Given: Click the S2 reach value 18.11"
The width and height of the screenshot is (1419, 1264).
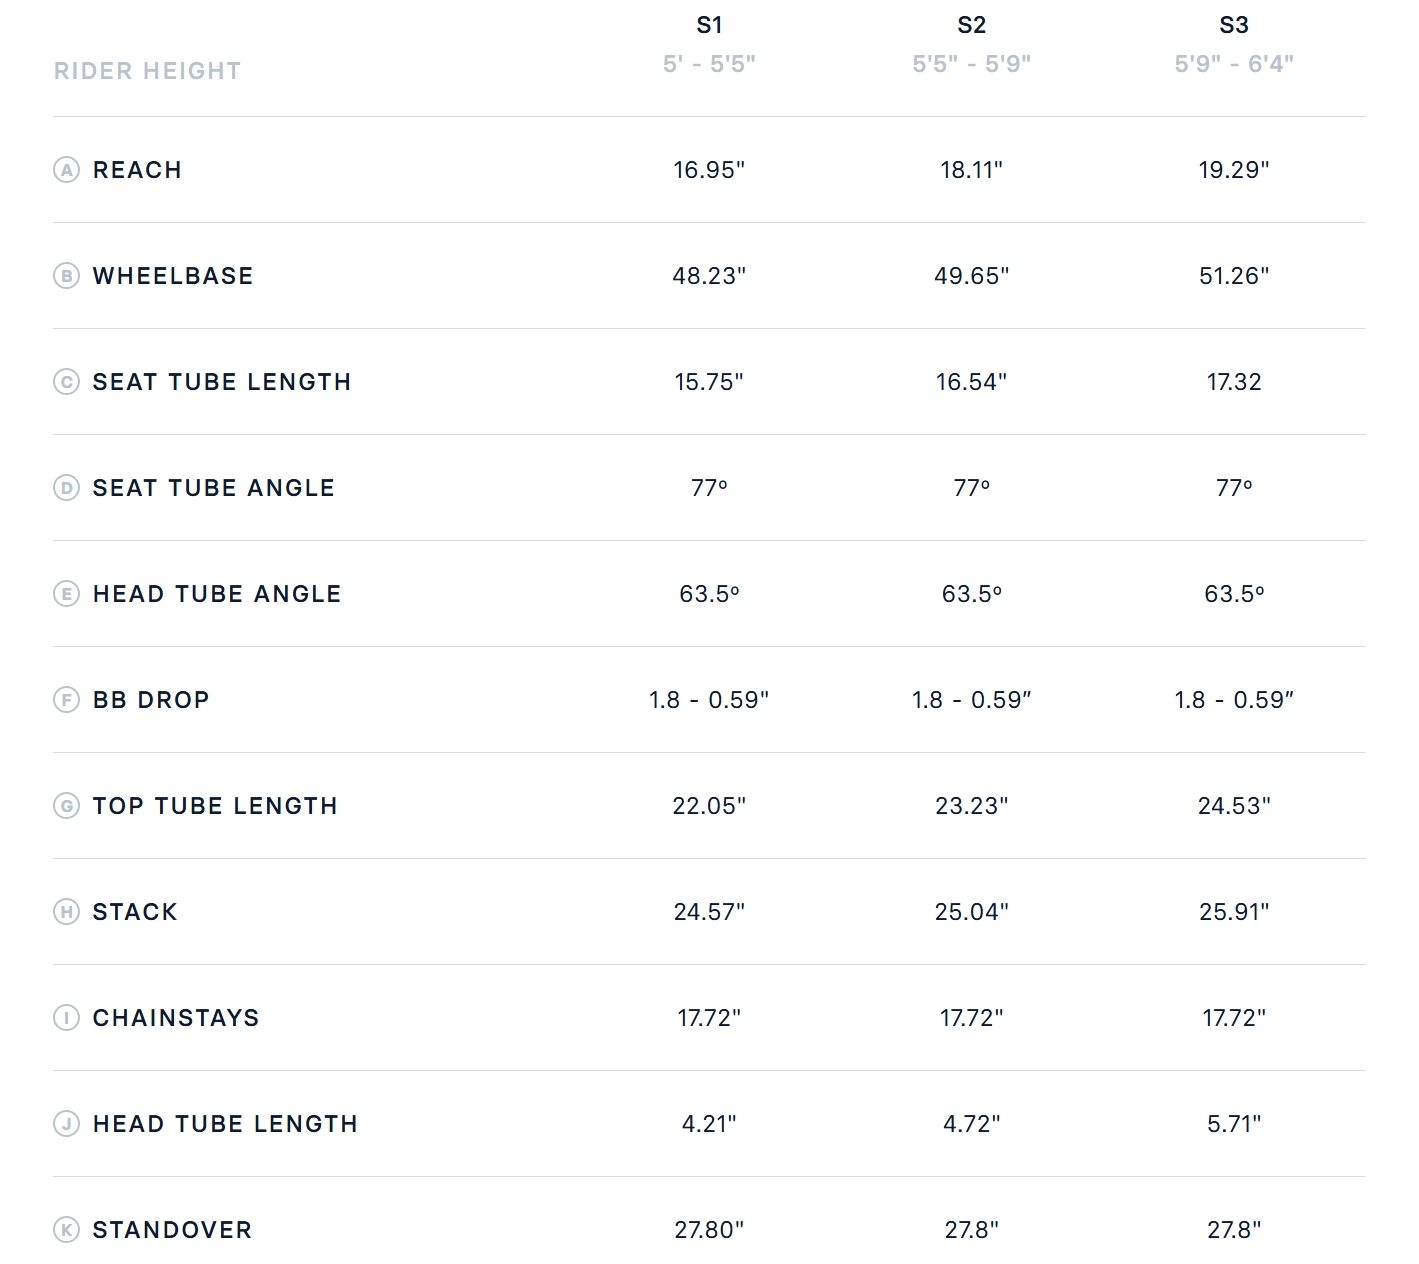Looking at the screenshot, I should (971, 170).
